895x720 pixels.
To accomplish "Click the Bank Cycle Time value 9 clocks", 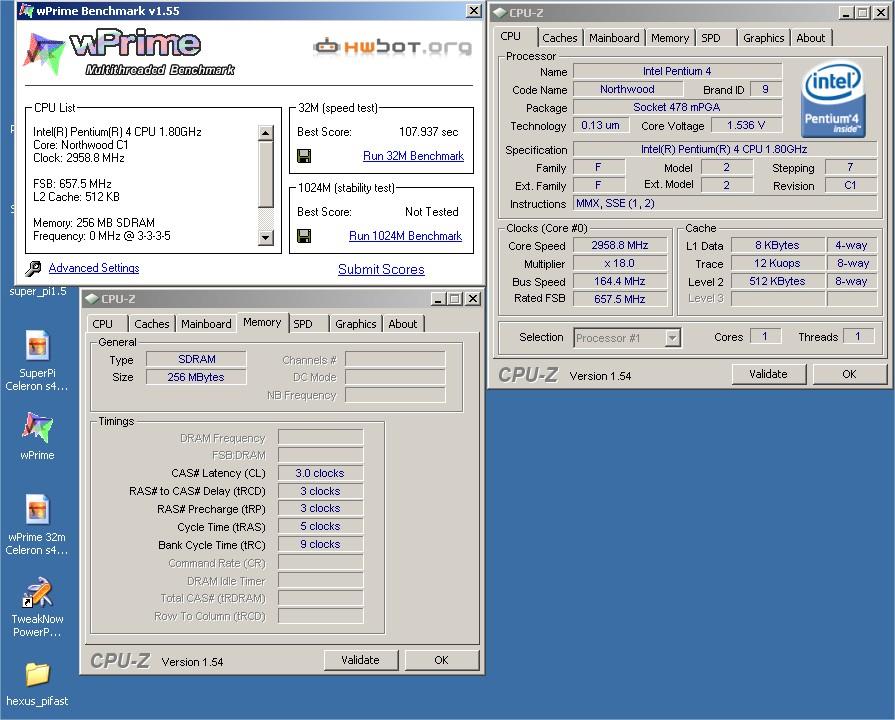I will [x=320, y=544].
